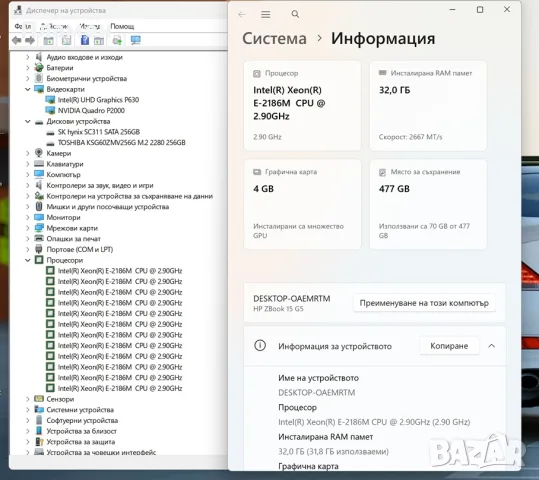Expand the Камери category arrow
The image size is (539, 480).
point(28,153)
